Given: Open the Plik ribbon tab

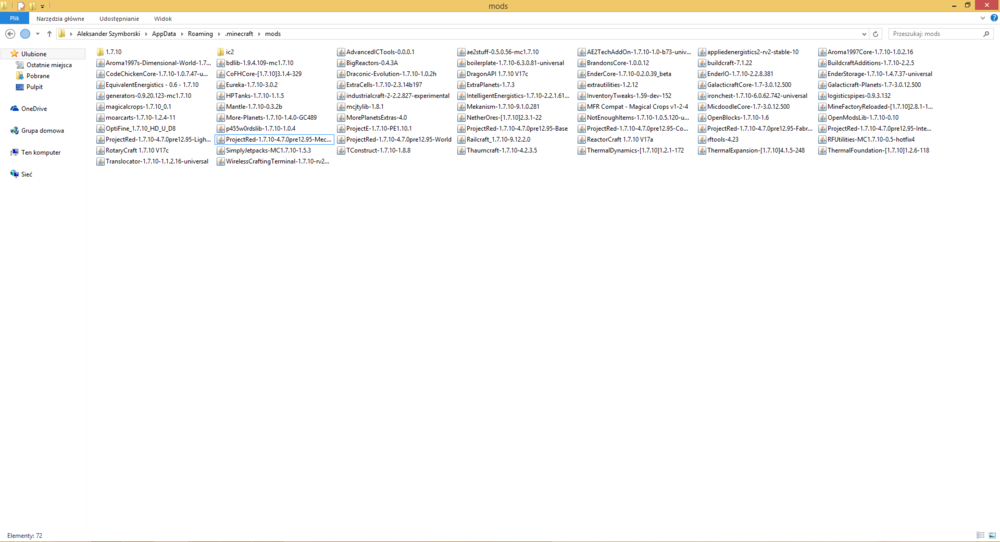Looking at the screenshot, I should (14, 18).
